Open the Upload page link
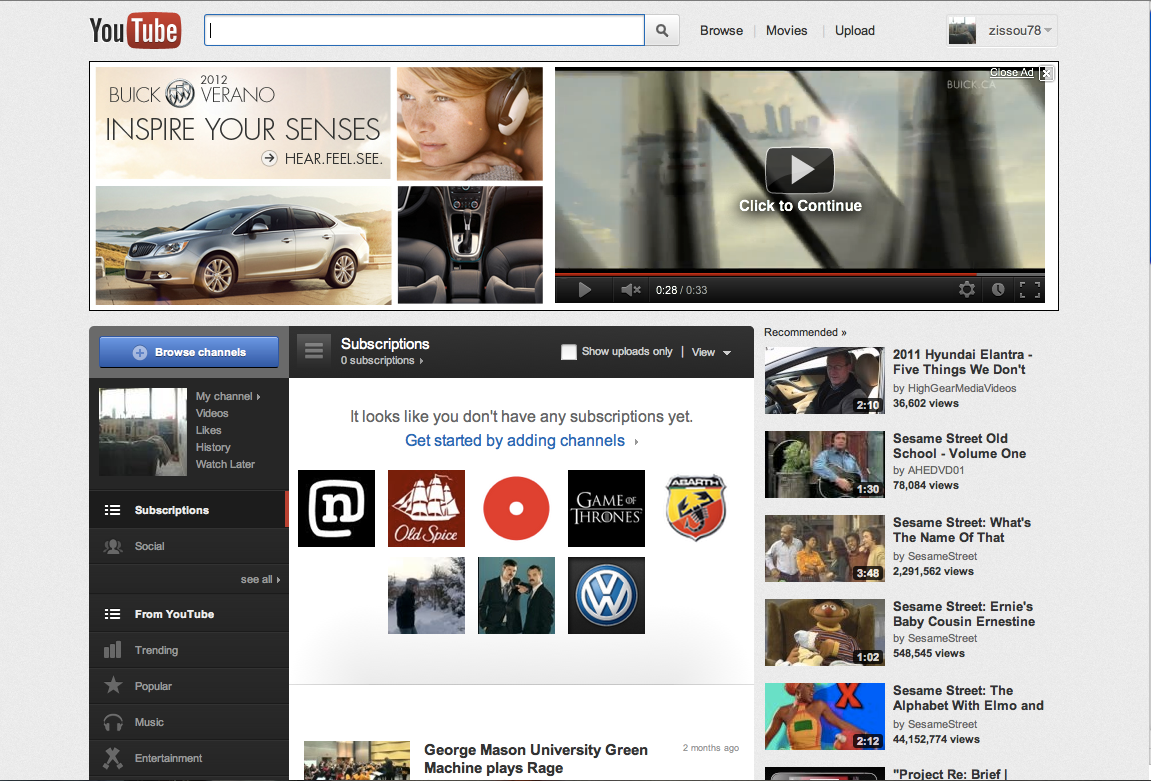The image size is (1151, 781). click(854, 31)
